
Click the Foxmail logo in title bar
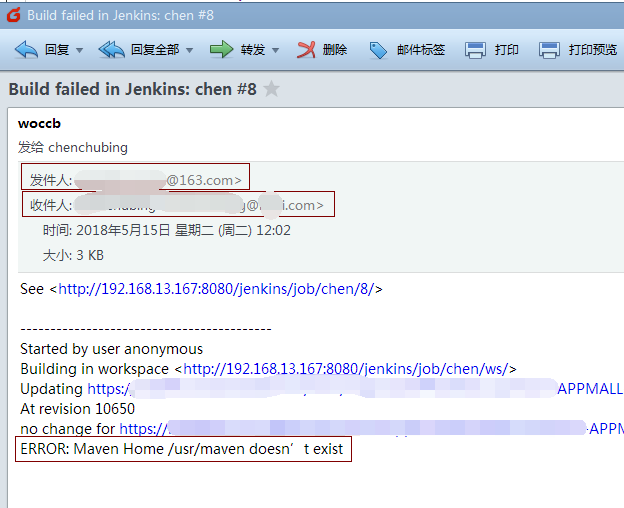pyautogui.click(x=14, y=15)
